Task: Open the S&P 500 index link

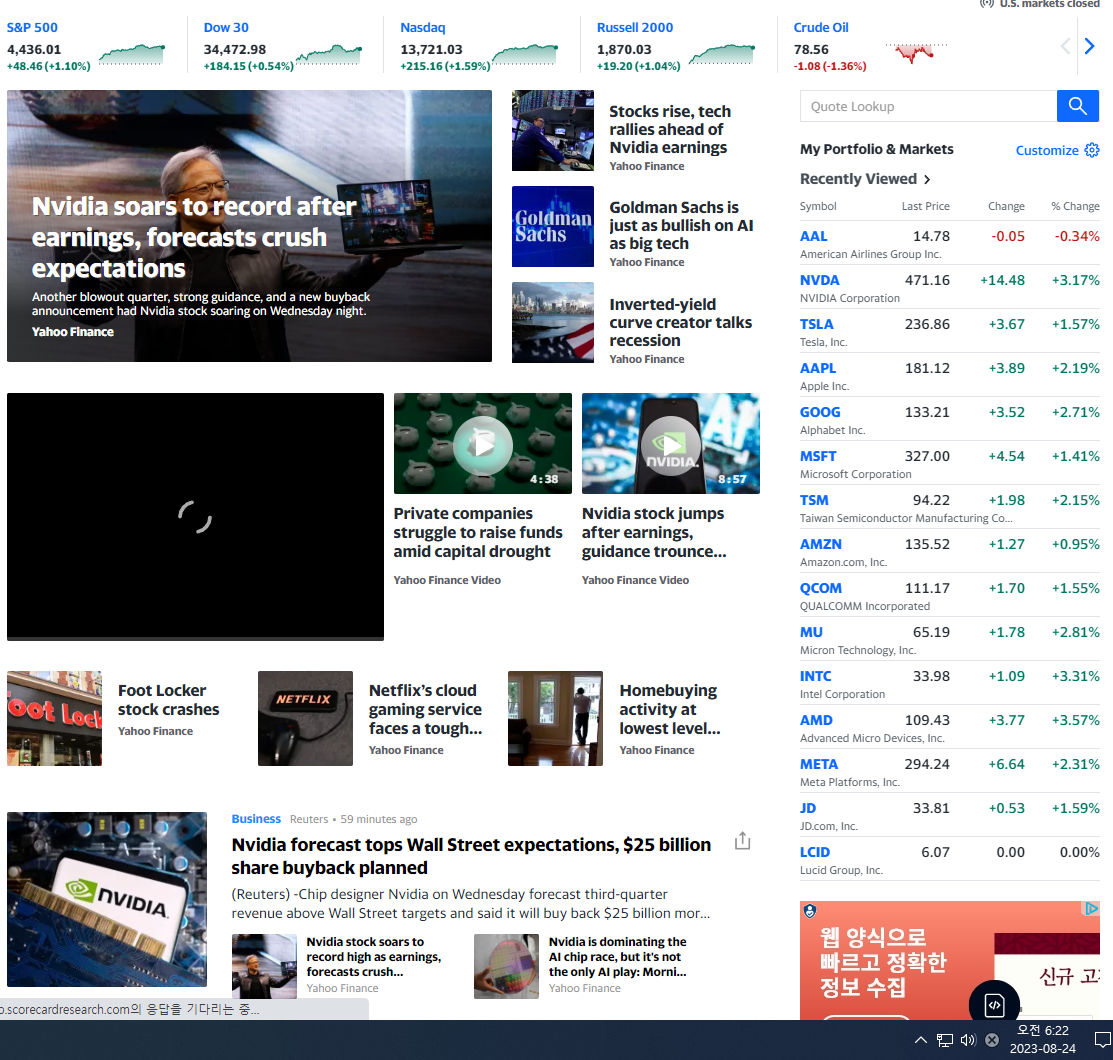Action: [32, 28]
